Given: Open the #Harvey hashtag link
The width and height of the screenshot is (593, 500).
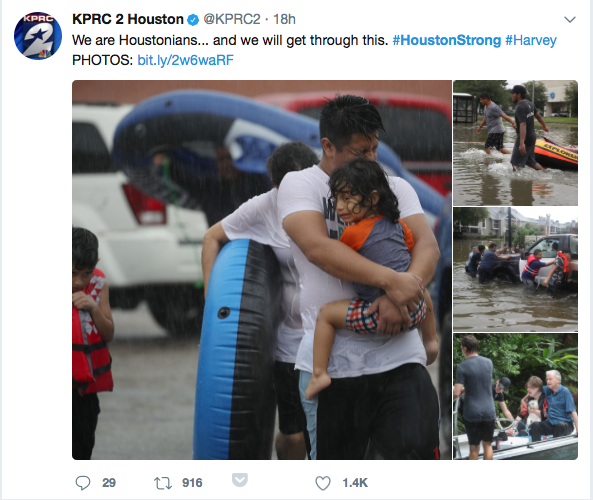Looking at the screenshot, I should click(531, 40).
